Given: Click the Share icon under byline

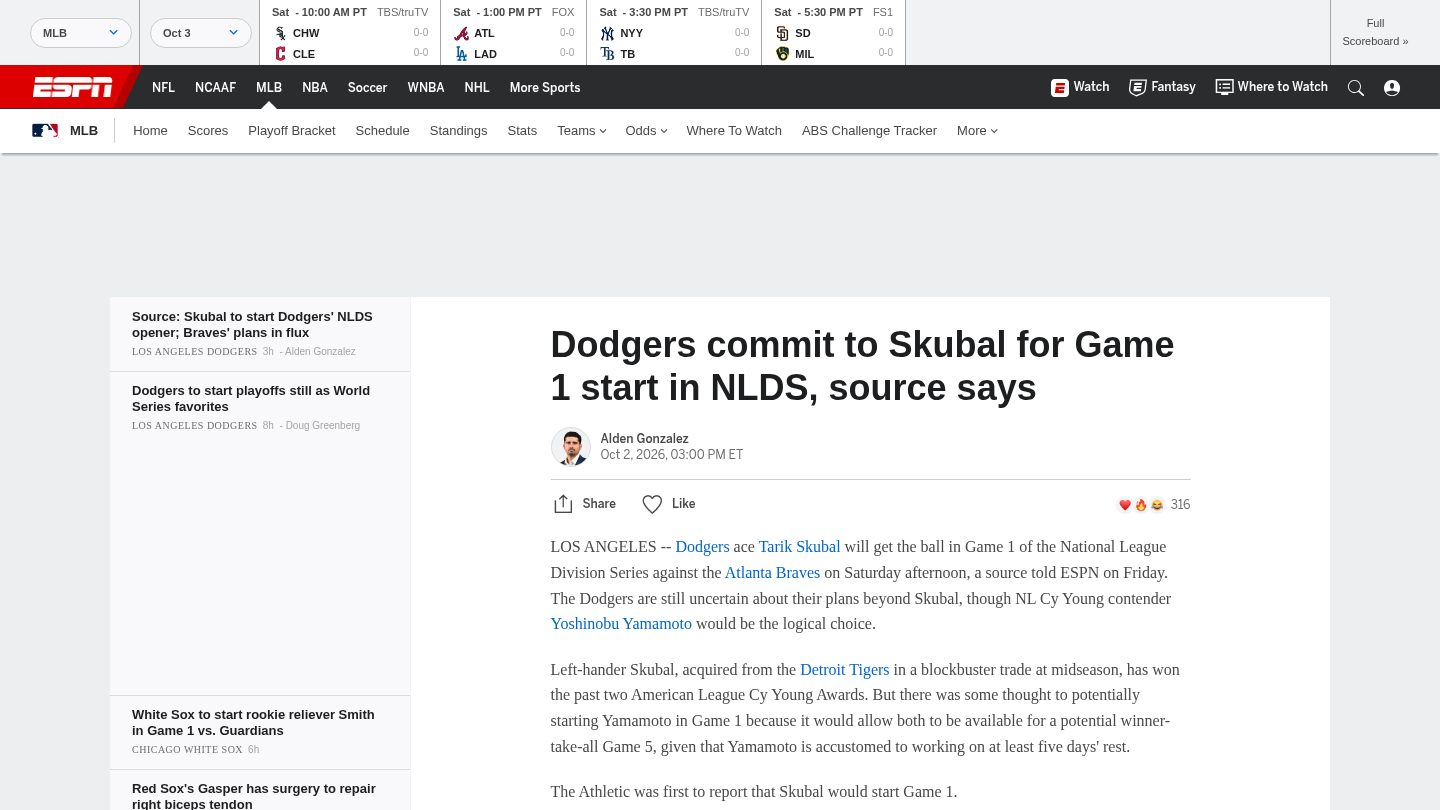Looking at the screenshot, I should coord(563,504).
